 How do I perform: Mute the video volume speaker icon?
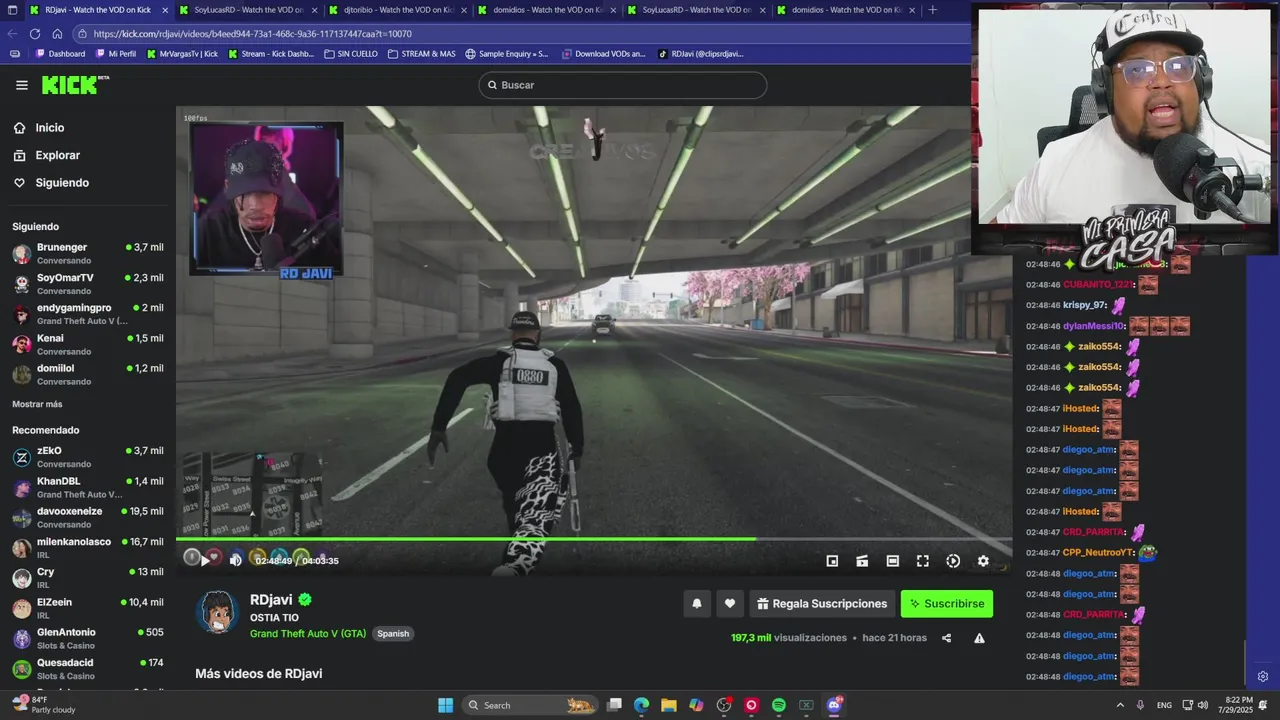point(236,561)
